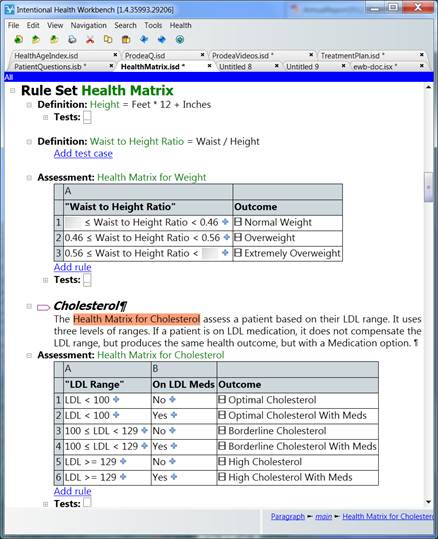Click diamond icon after 'No' in row 1
The image size is (438, 539).
tap(173, 399)
